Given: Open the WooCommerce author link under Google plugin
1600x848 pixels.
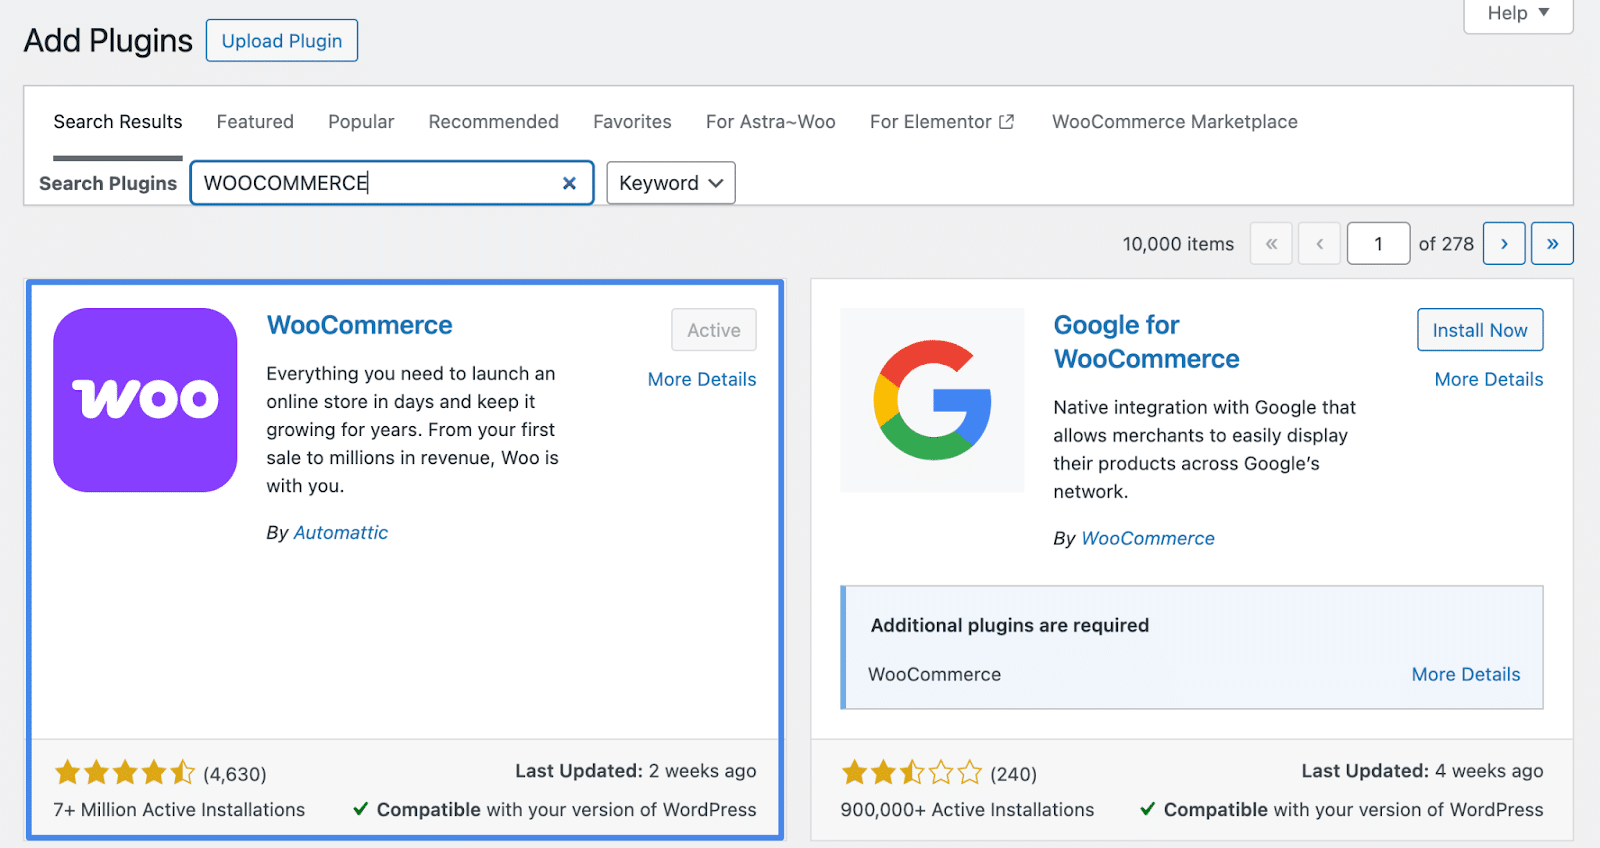Looking at the screenshot, I should pyautogui.click(x=1148, y=539).
